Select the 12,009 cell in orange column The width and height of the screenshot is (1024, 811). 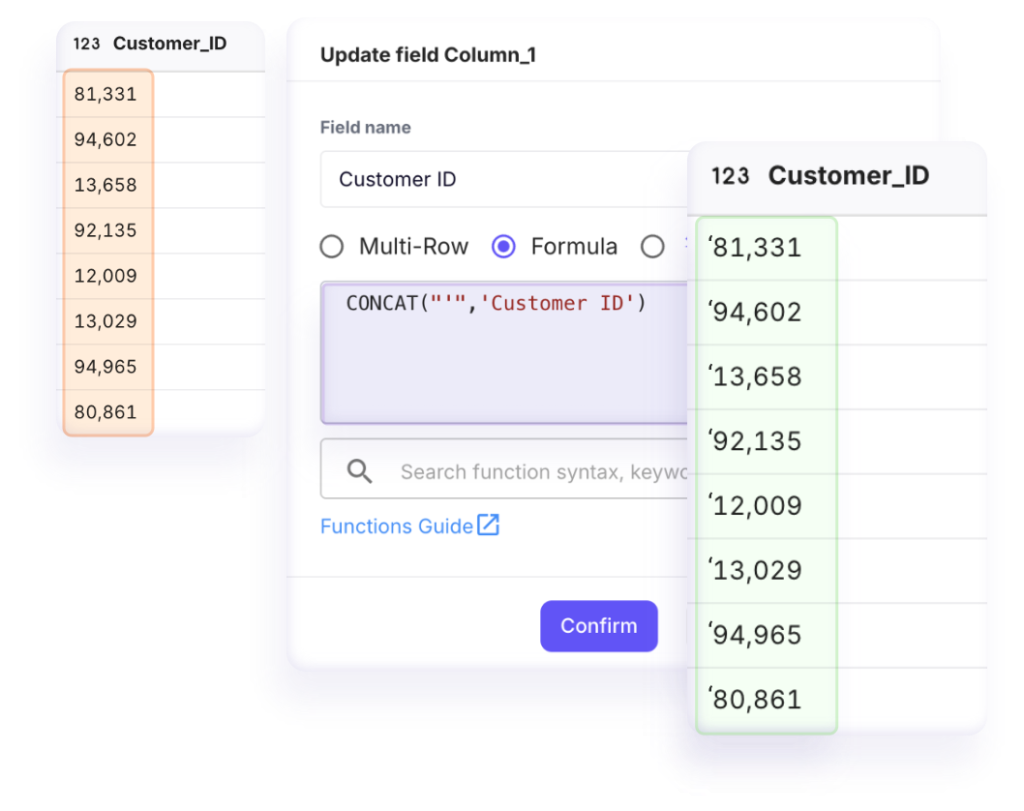[x=108, y=276]
